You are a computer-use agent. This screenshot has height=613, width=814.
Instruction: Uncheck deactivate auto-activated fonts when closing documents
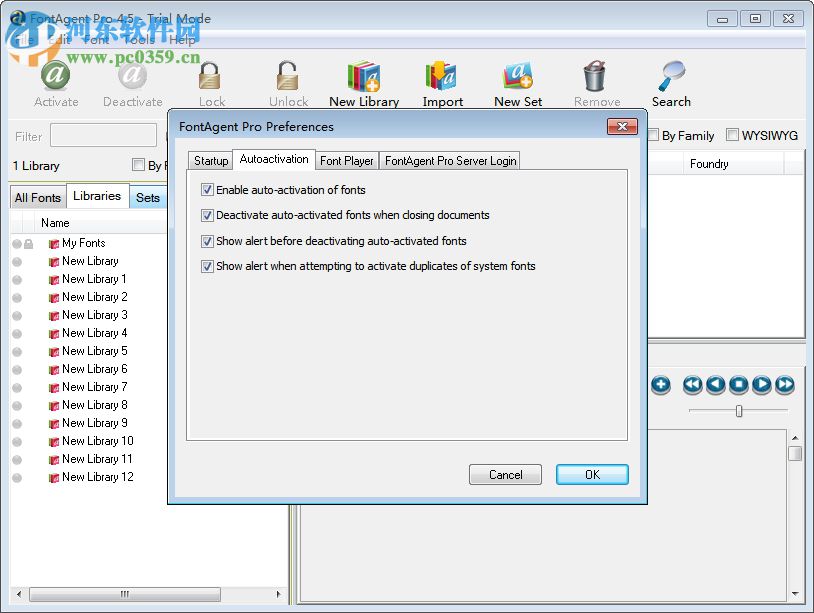[207, 215]
